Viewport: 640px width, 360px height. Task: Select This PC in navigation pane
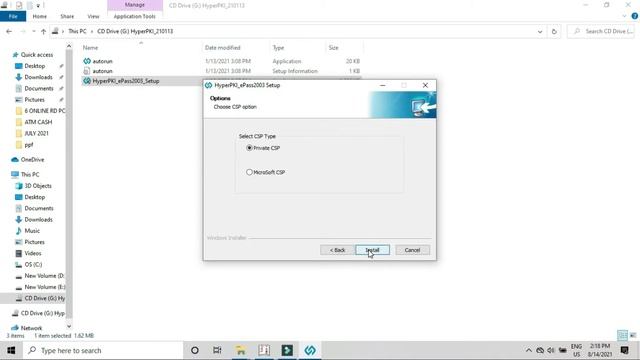30,174
